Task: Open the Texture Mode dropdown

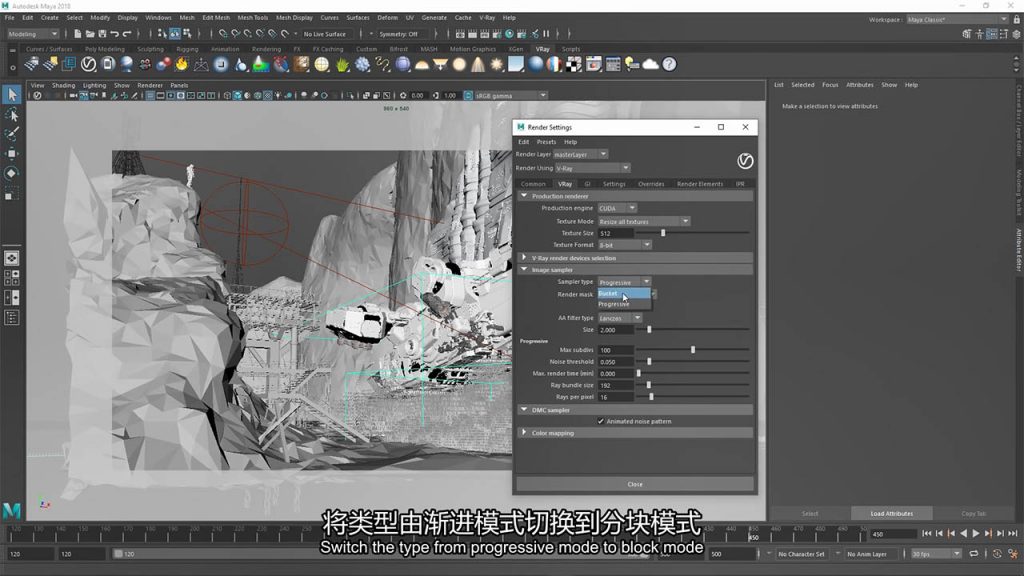Action: coord(643,221)
